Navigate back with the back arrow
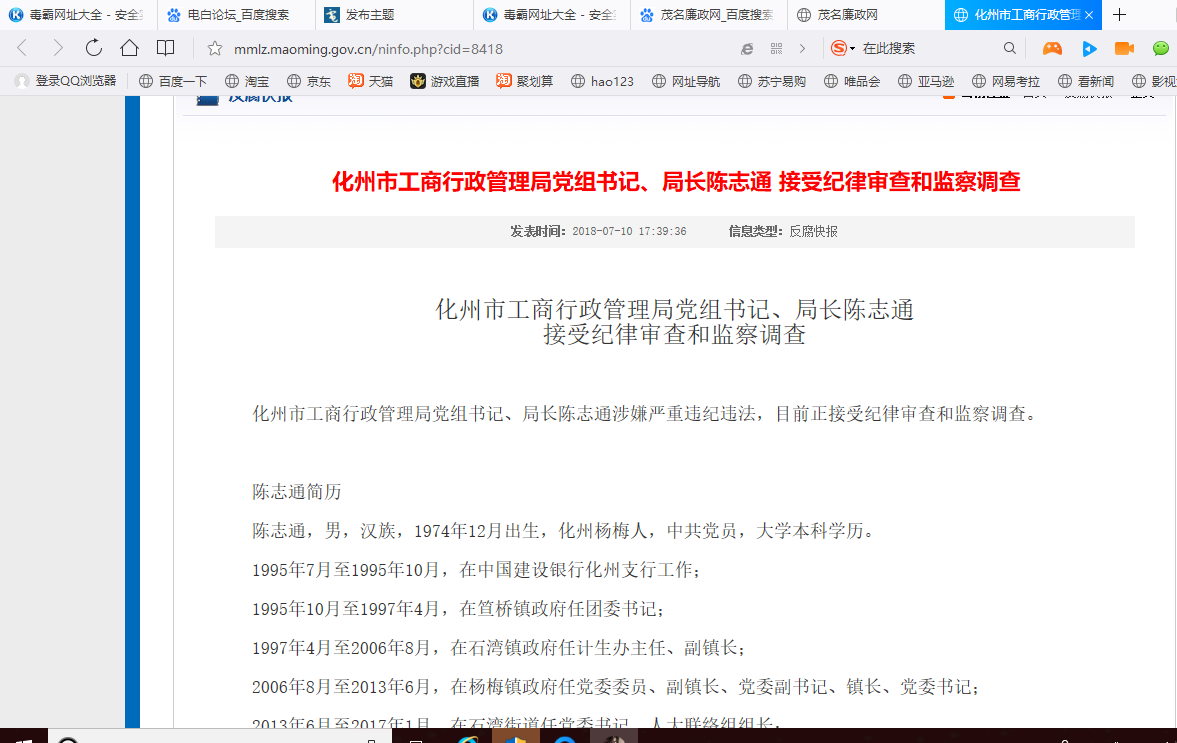1177x743 pixels. (x=22, y=48)
